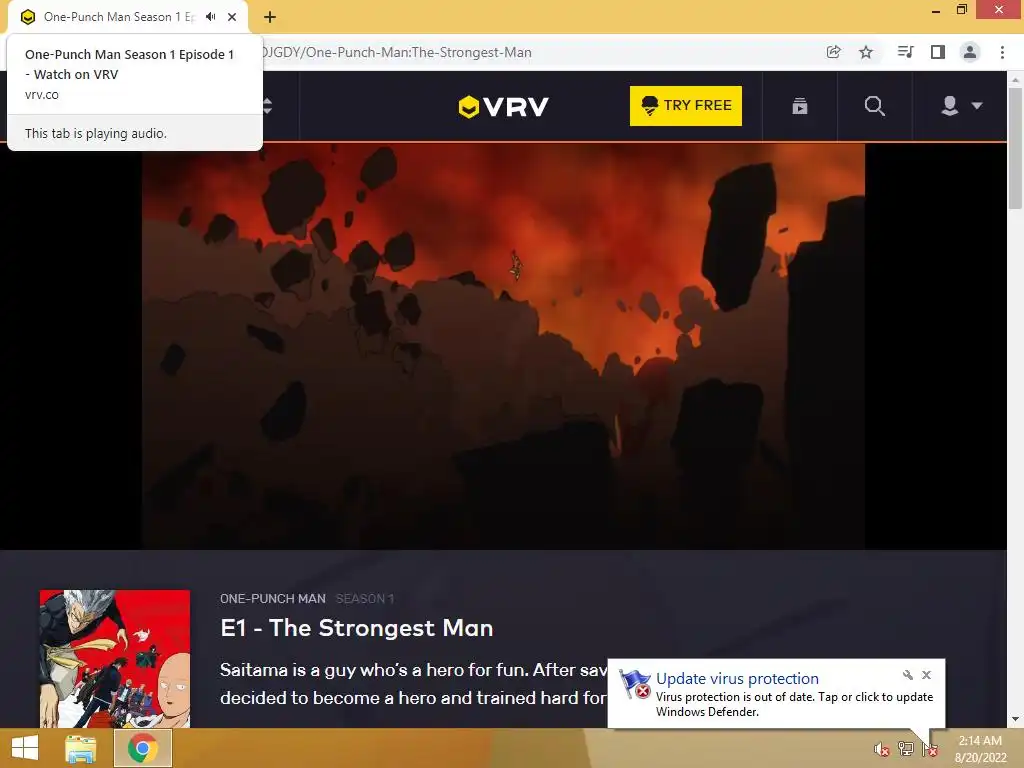Click the Update virus protection notification title
Image resolution: width=1024 pixels, height=768 pixels.
click(x=737, y=679)
